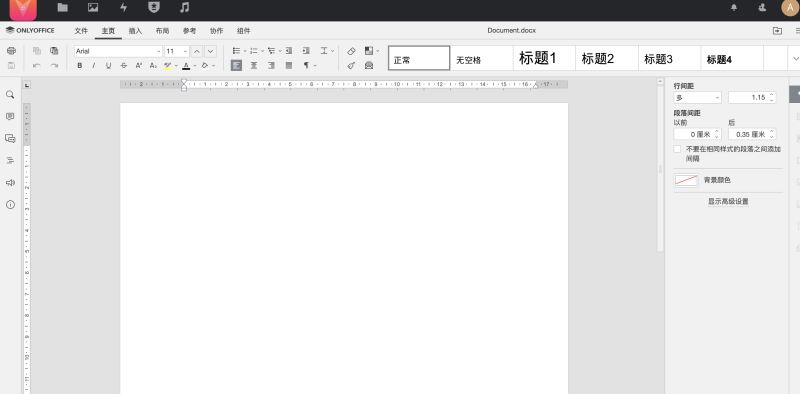Open the background color swatch

(x=686, y=180)
